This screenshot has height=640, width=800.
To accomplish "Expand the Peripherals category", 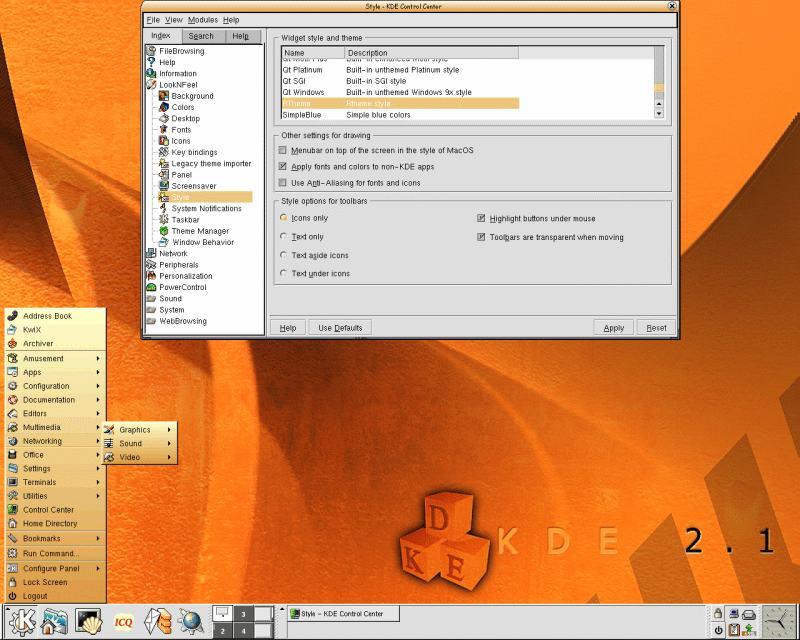I will click(x=172, y=264).
